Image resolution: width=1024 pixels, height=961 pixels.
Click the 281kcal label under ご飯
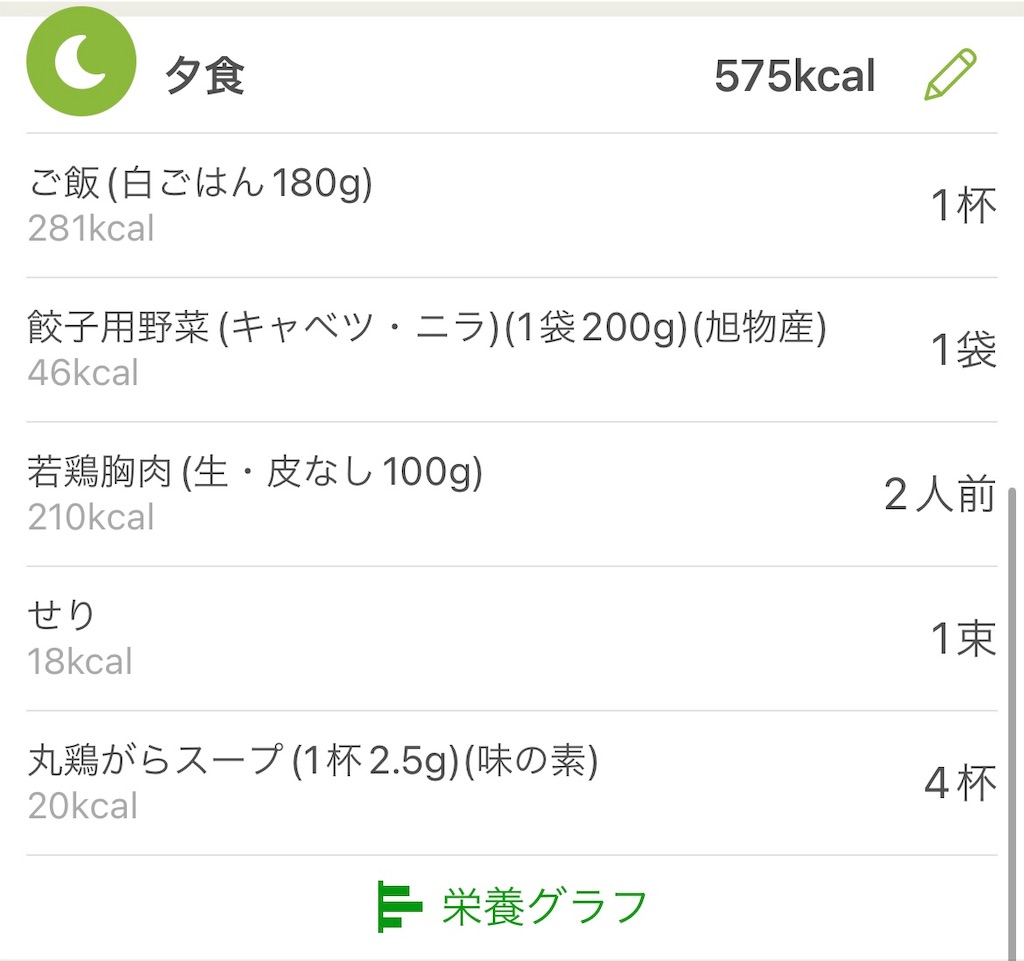(91, 229)
